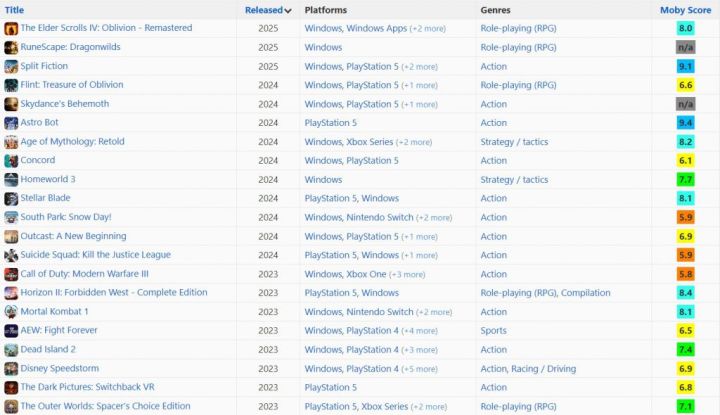Sort the list by Moby Score header

pyautogui.click(x=686, y=10)
